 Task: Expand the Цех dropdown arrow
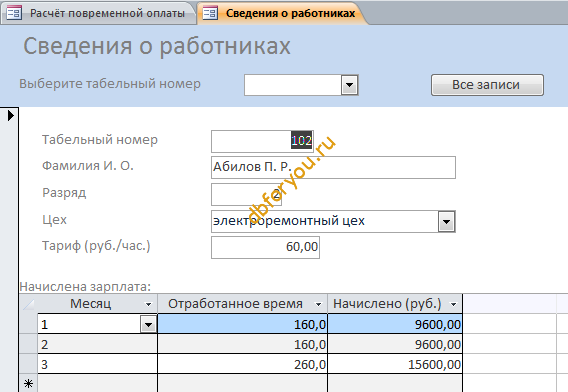446,221
